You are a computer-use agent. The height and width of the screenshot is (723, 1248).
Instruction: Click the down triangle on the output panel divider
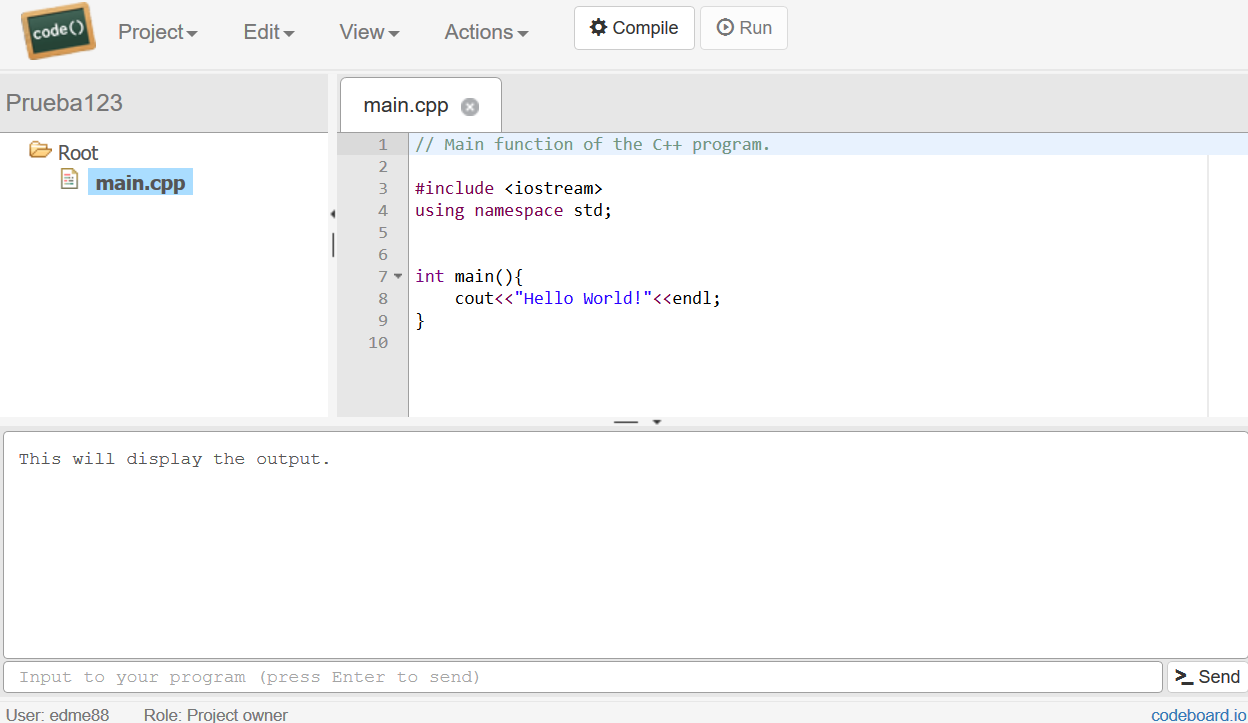pyautogui.click(x=656, y=423)
